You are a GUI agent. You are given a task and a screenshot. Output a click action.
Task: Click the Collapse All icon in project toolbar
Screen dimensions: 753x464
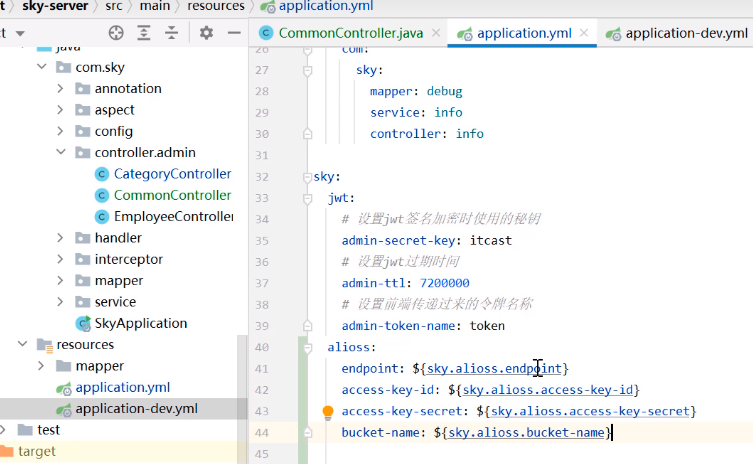click(x=172, y=32)
